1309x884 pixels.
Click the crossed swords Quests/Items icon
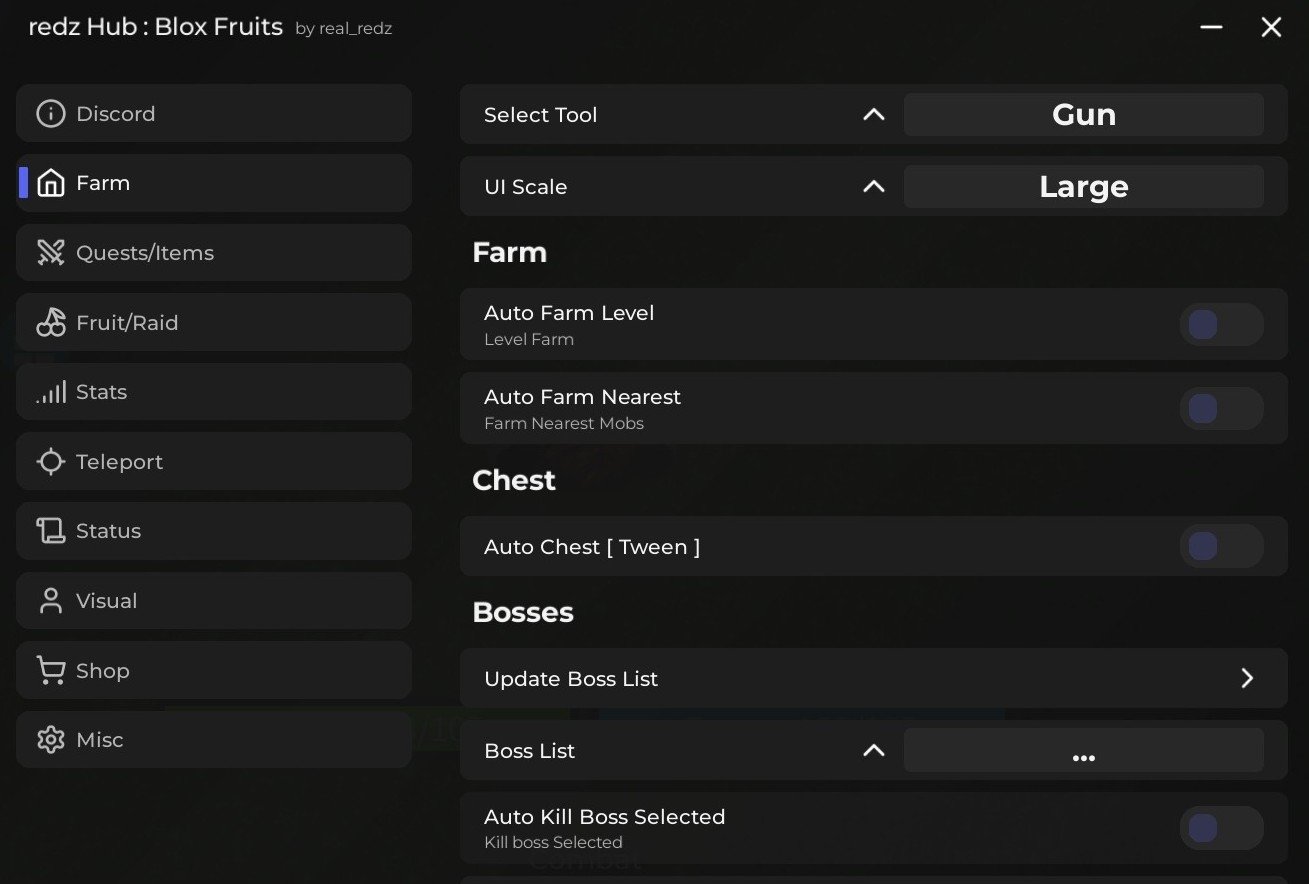pos(51,253)
